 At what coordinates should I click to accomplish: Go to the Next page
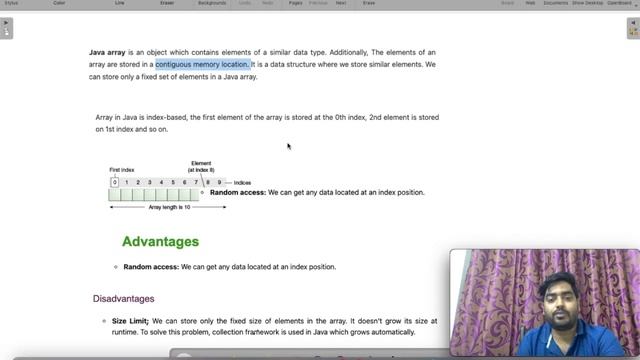[341, 3]
